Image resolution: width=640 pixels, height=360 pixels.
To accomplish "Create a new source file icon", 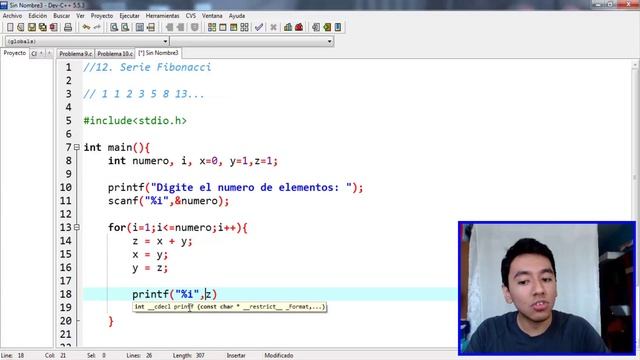I will pyautogui.click(x=10, y=27).
